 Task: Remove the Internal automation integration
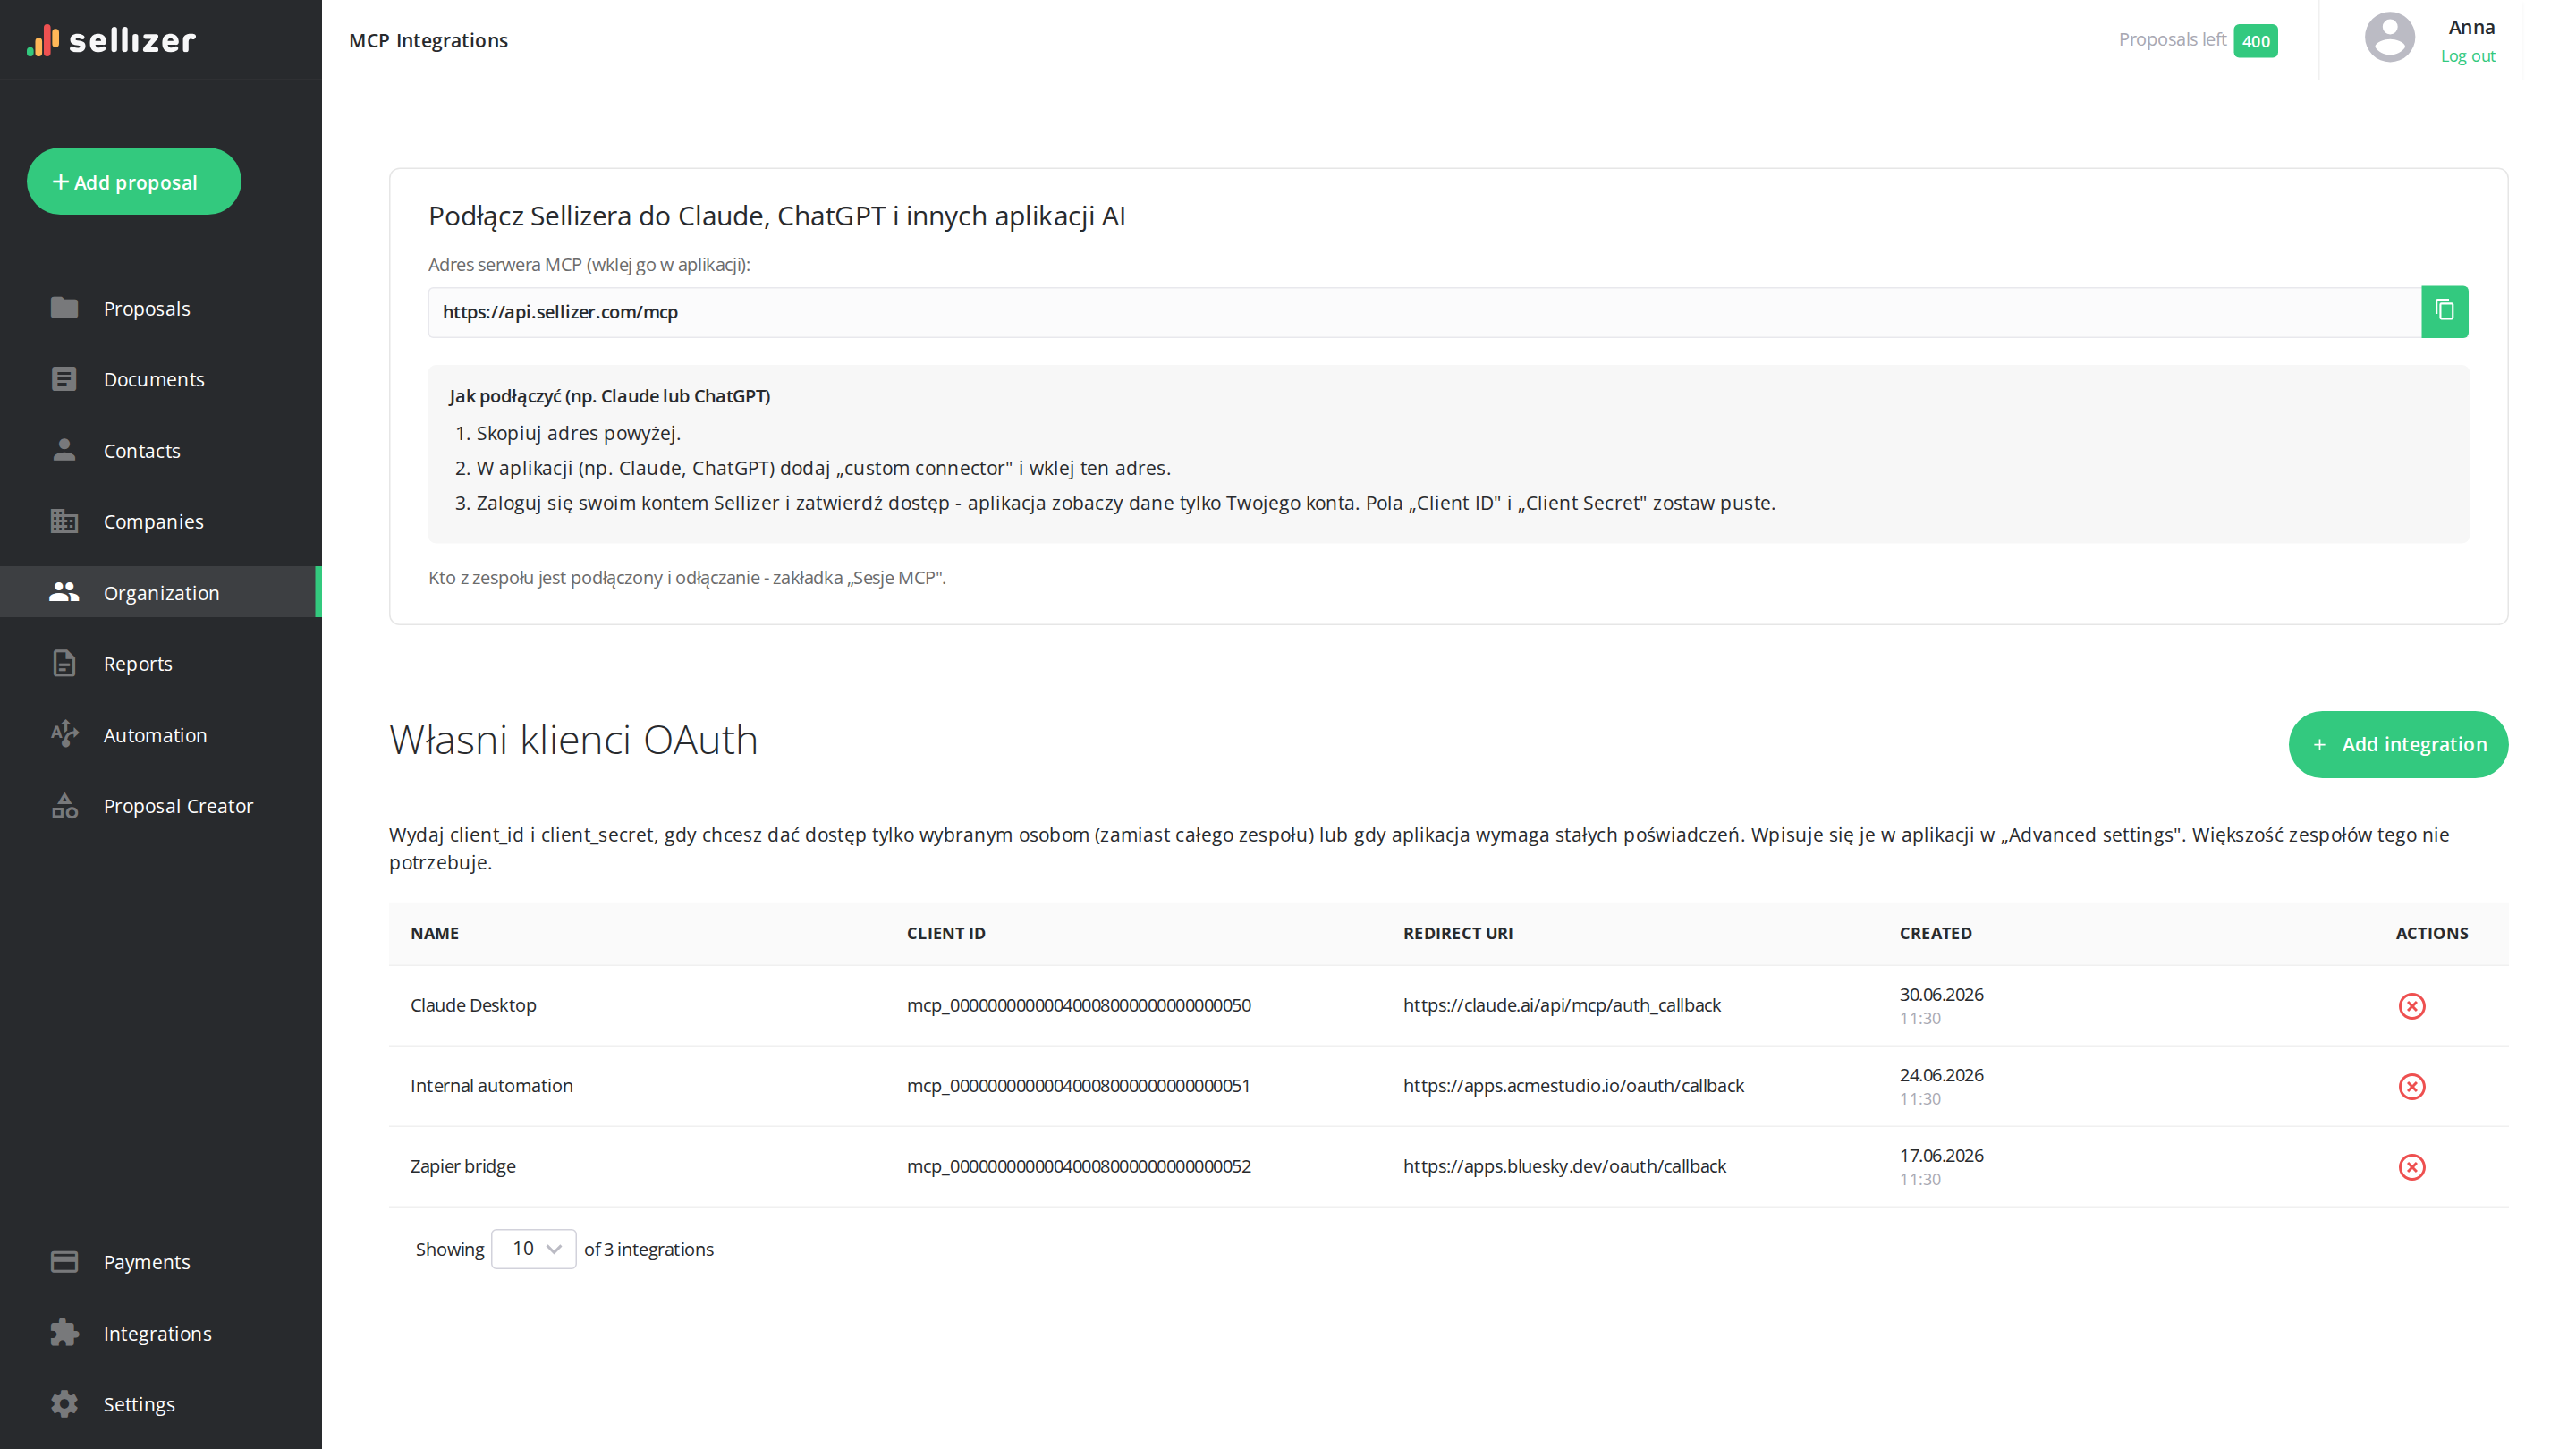(2411, 1086)
